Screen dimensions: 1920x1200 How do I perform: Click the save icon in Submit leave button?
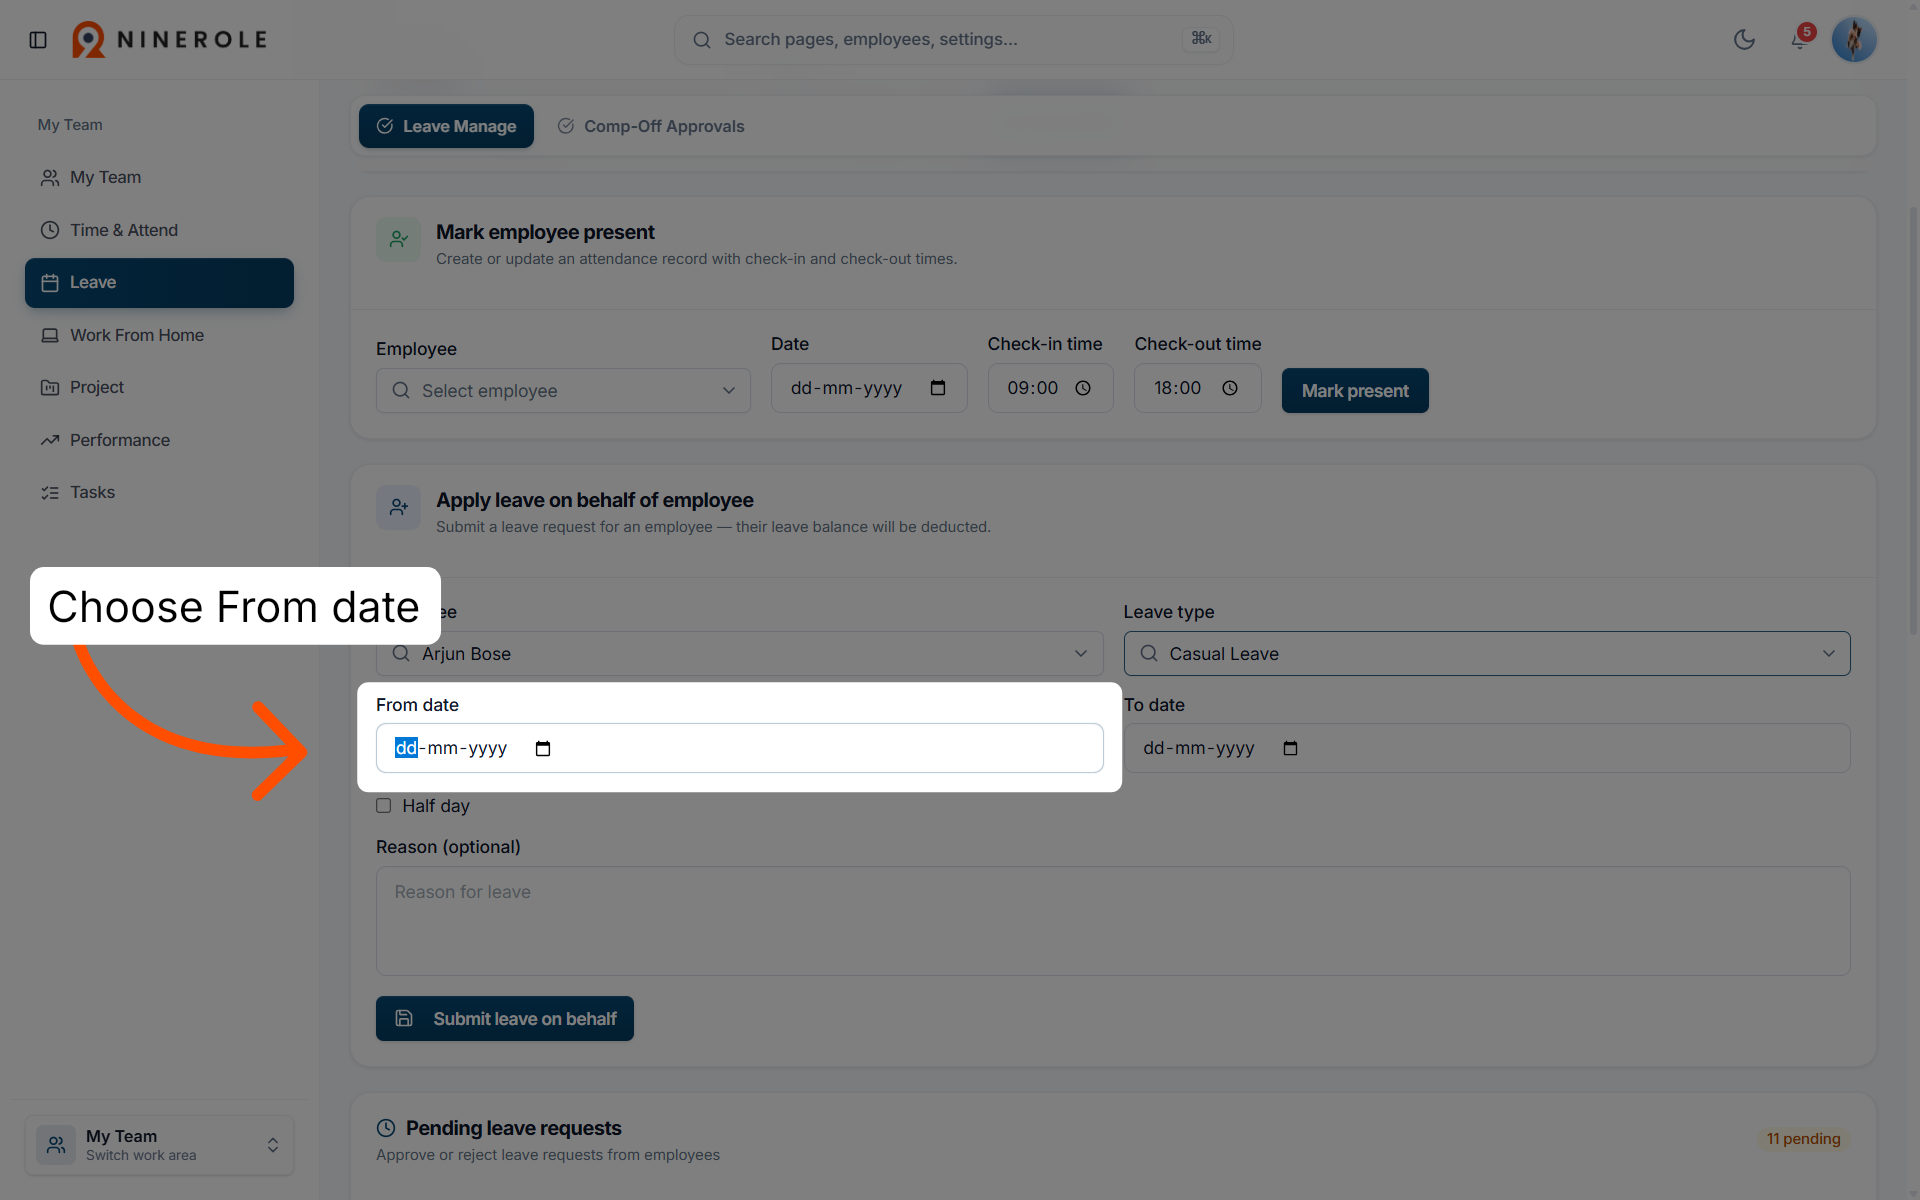pyautogui.click(x=404, y=1018)
